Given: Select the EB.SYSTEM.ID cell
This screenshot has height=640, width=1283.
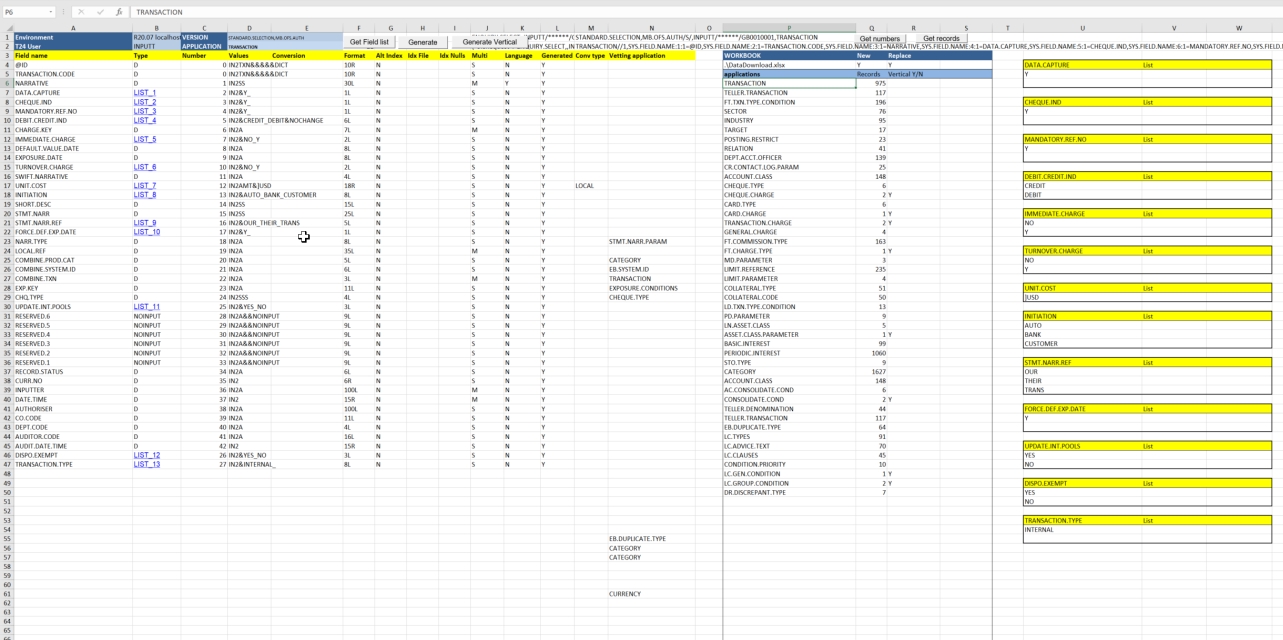Looking at the screenshot, I should [x=651, y=269].
